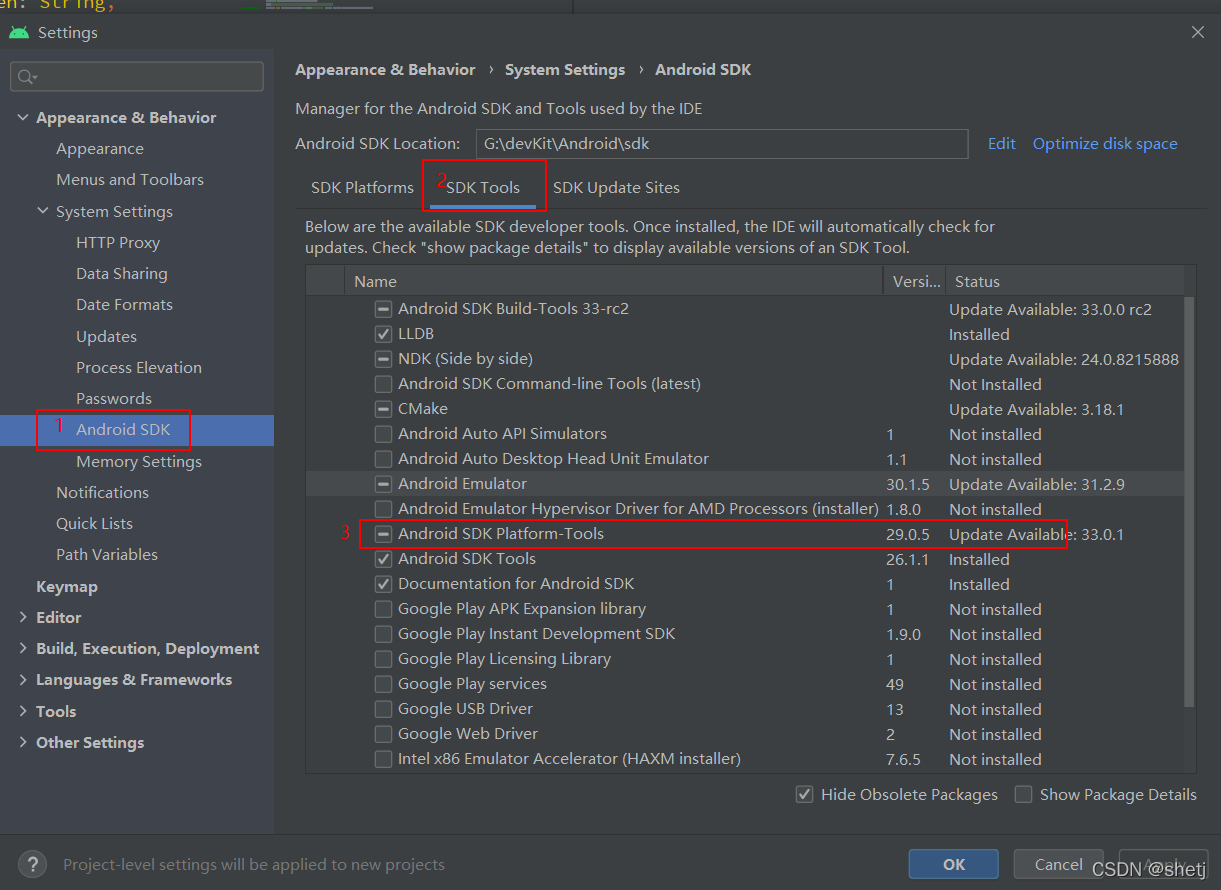The width and height of the screenshot is (1221, 890).
Task: Open Menus and Toolbars settings
Action: tap(130, 180)
